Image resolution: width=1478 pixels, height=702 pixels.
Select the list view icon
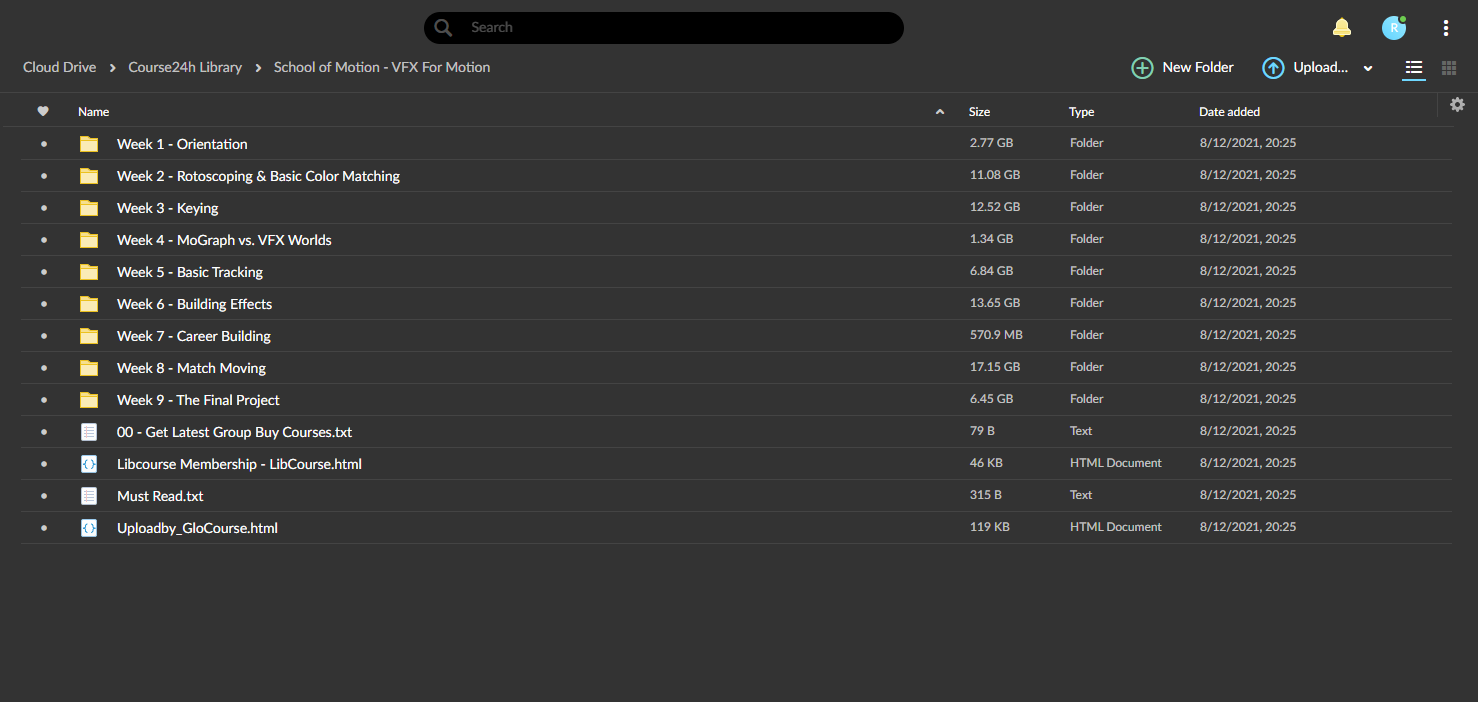[x=1414, y=68]
